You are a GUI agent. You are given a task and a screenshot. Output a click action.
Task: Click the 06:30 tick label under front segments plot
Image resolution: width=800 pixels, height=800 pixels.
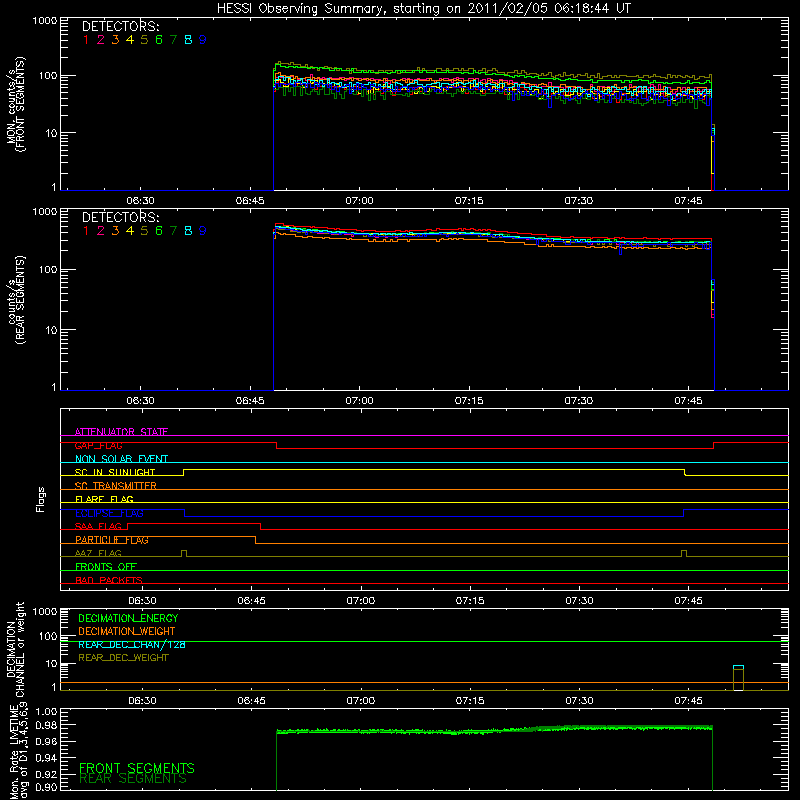click(x=140, y=201)
